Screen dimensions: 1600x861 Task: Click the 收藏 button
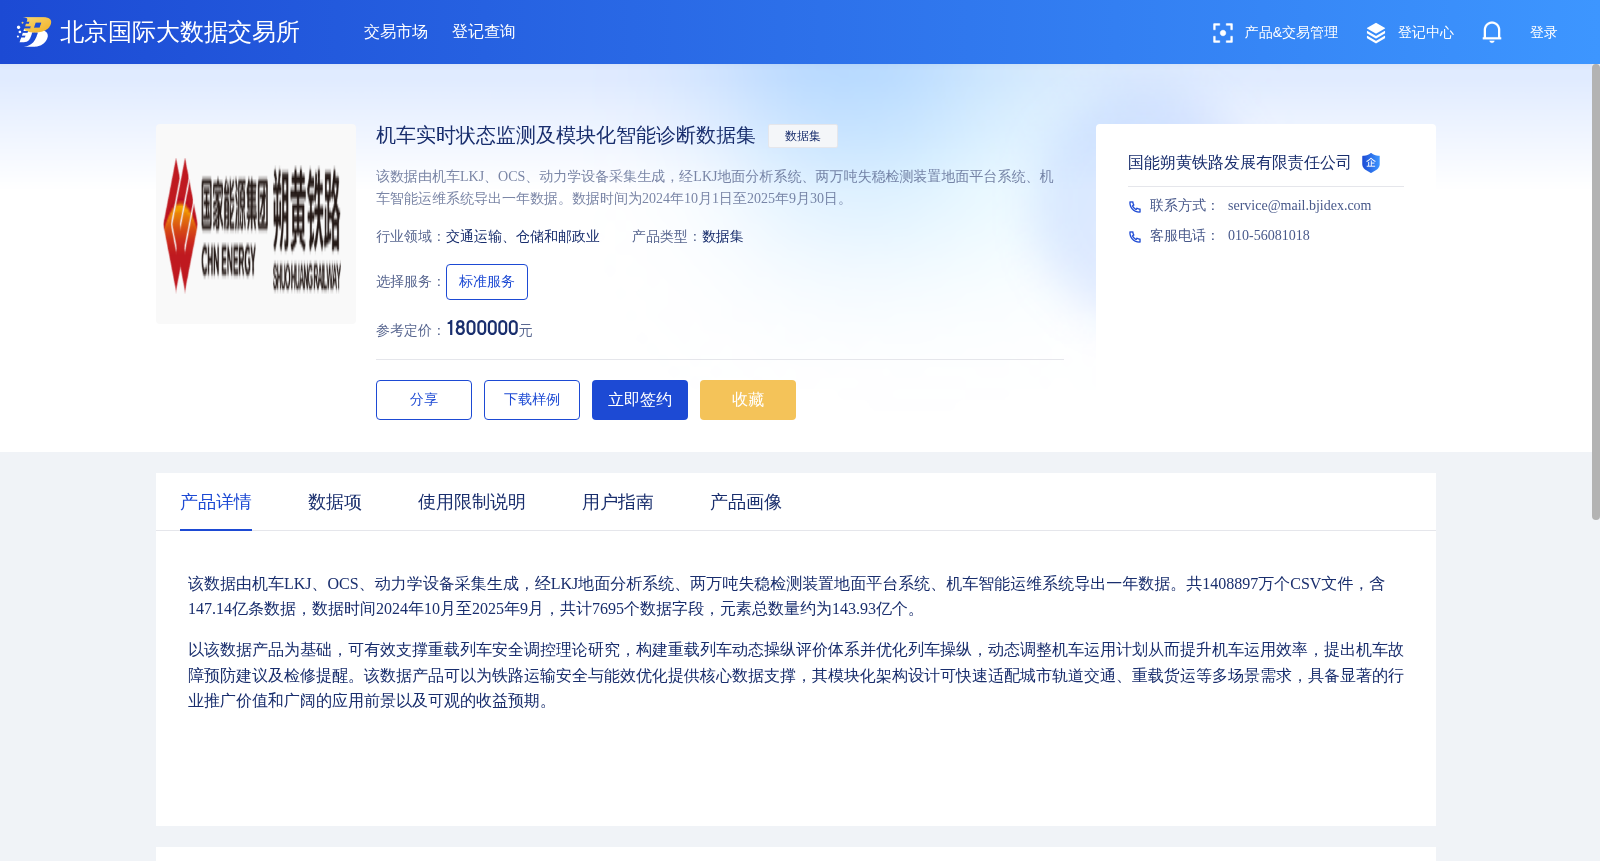748,400
